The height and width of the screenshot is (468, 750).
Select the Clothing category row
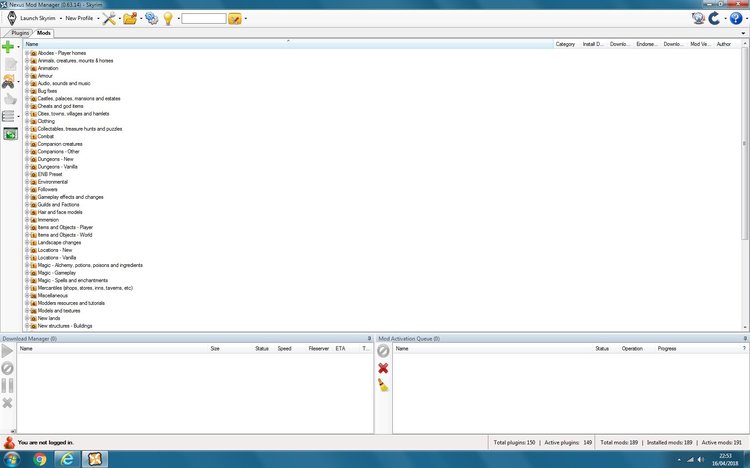click(46, 121)
